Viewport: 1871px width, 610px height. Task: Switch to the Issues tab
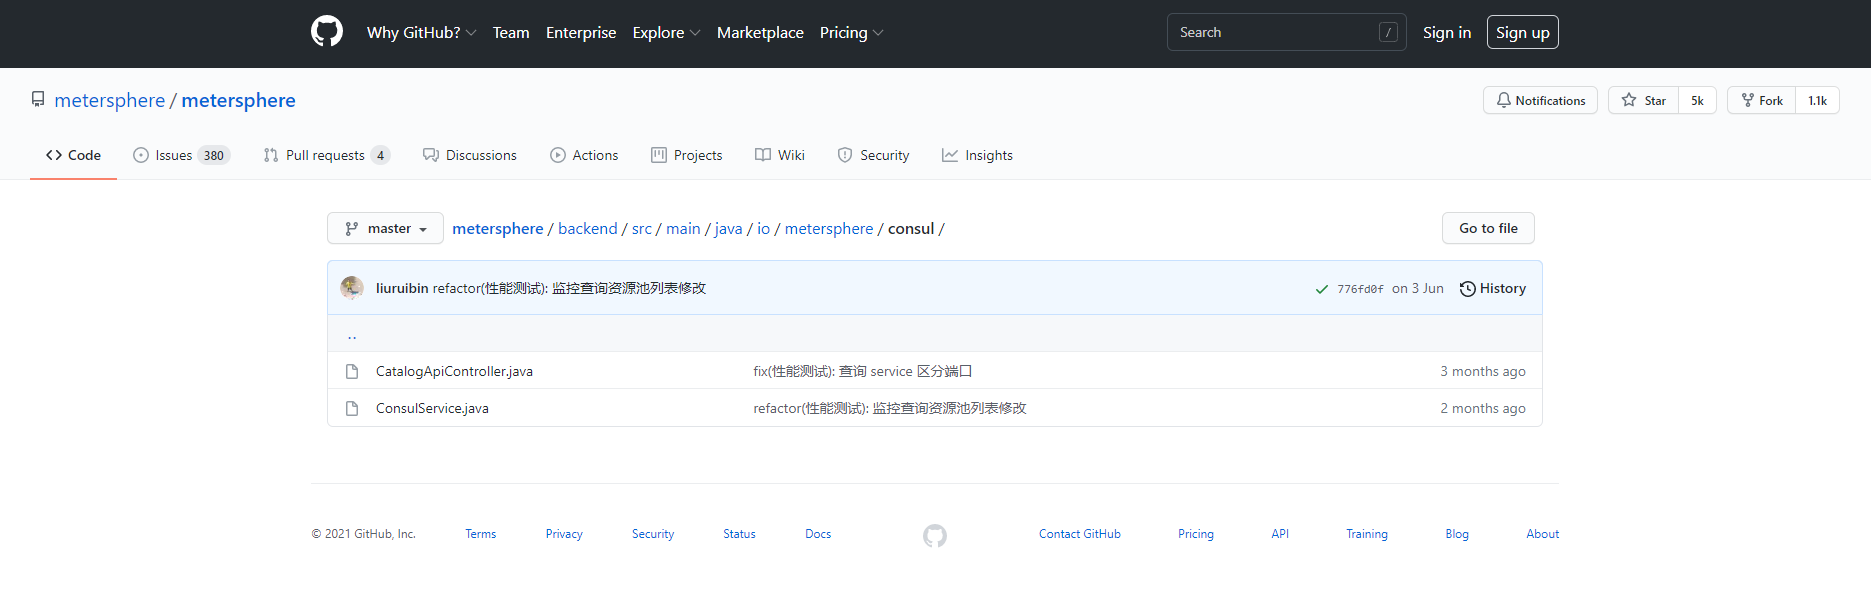181,155
